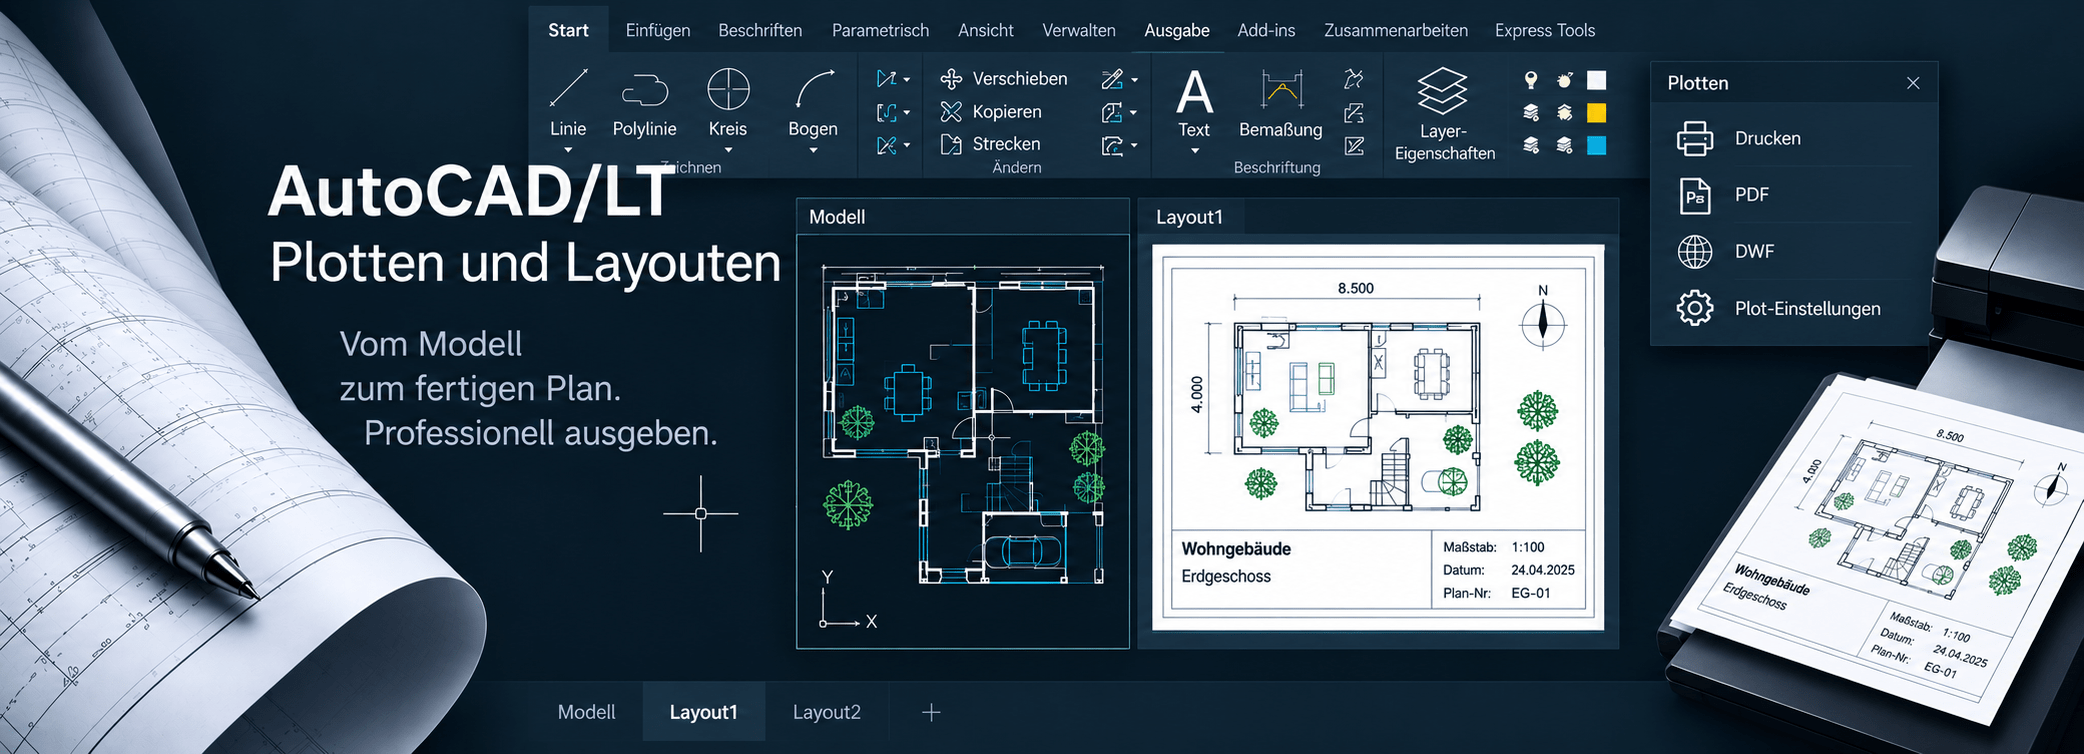This screenshot has height=754, width=2084.
Task: Toggle the layer sun freeze icon
Action: point(1564,80)
